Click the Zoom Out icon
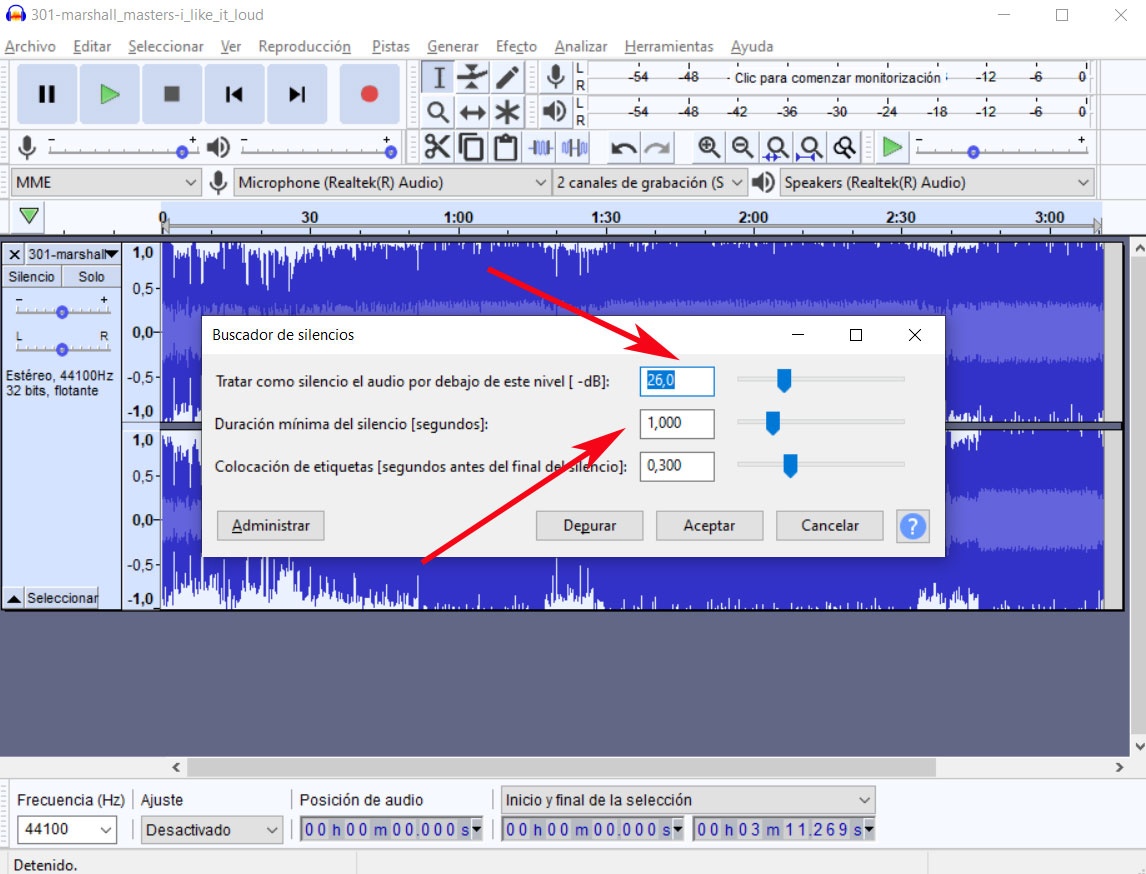This screenshot has height=874, width=1146. pyautogui.click(x=743, y=148)
